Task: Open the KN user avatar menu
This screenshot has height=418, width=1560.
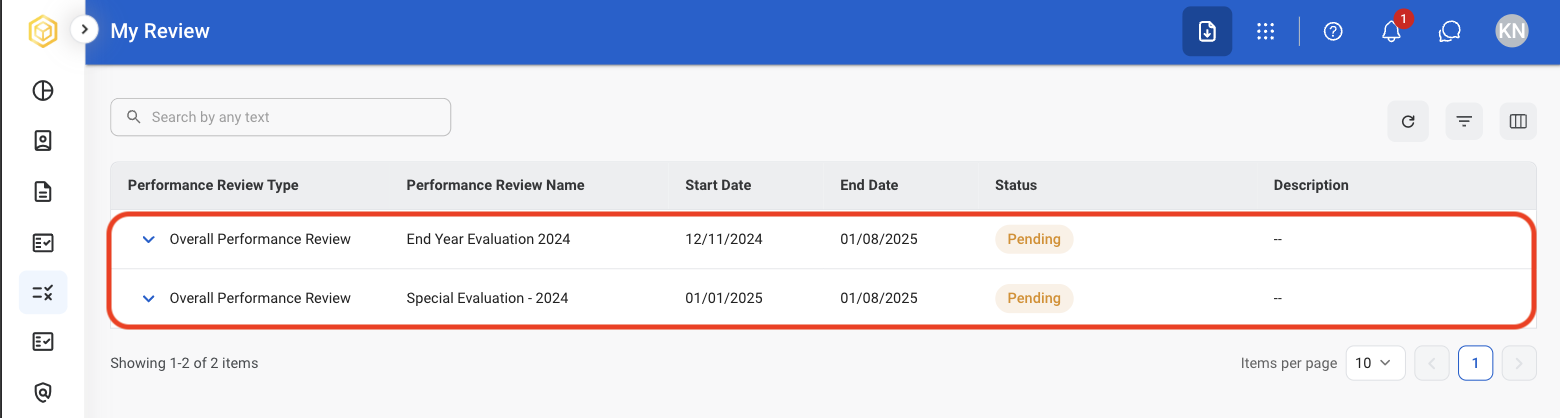Action: 1512,31
